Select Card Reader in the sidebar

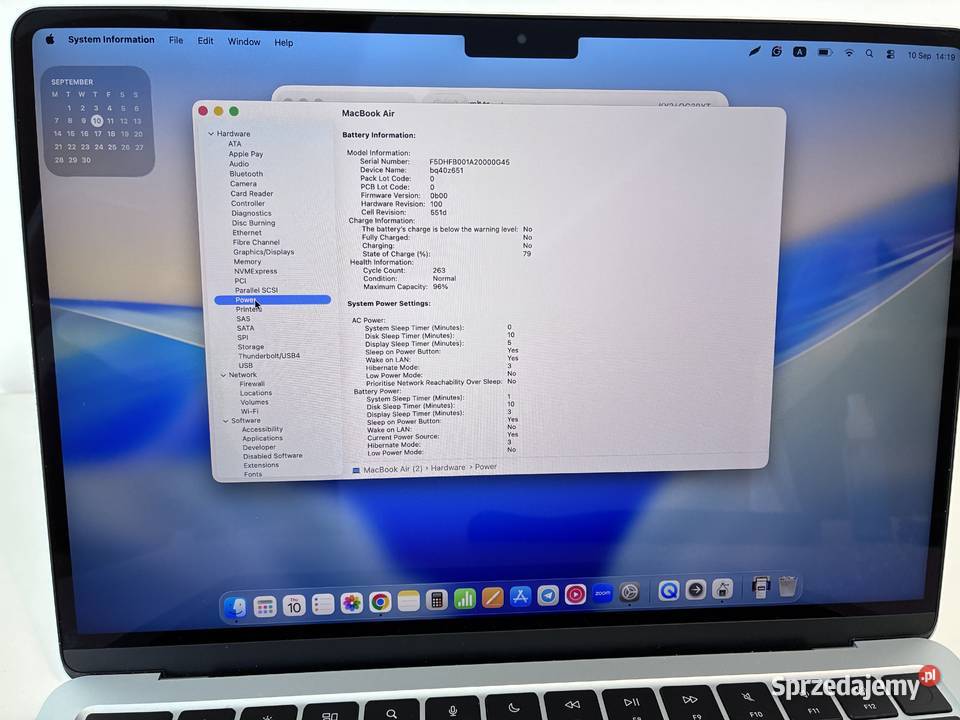[252, 193]
